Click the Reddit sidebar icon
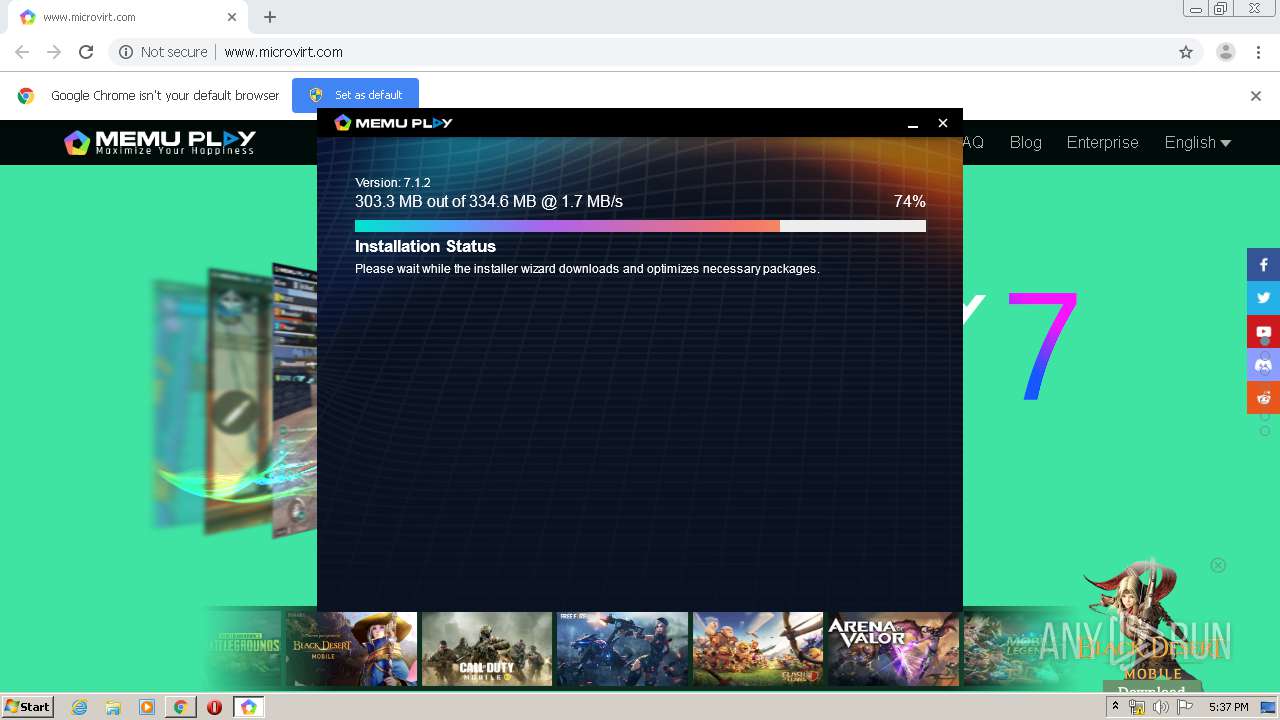Image resolution: width=1280 pixels, height=720 pixels. tap(1263, 397)
